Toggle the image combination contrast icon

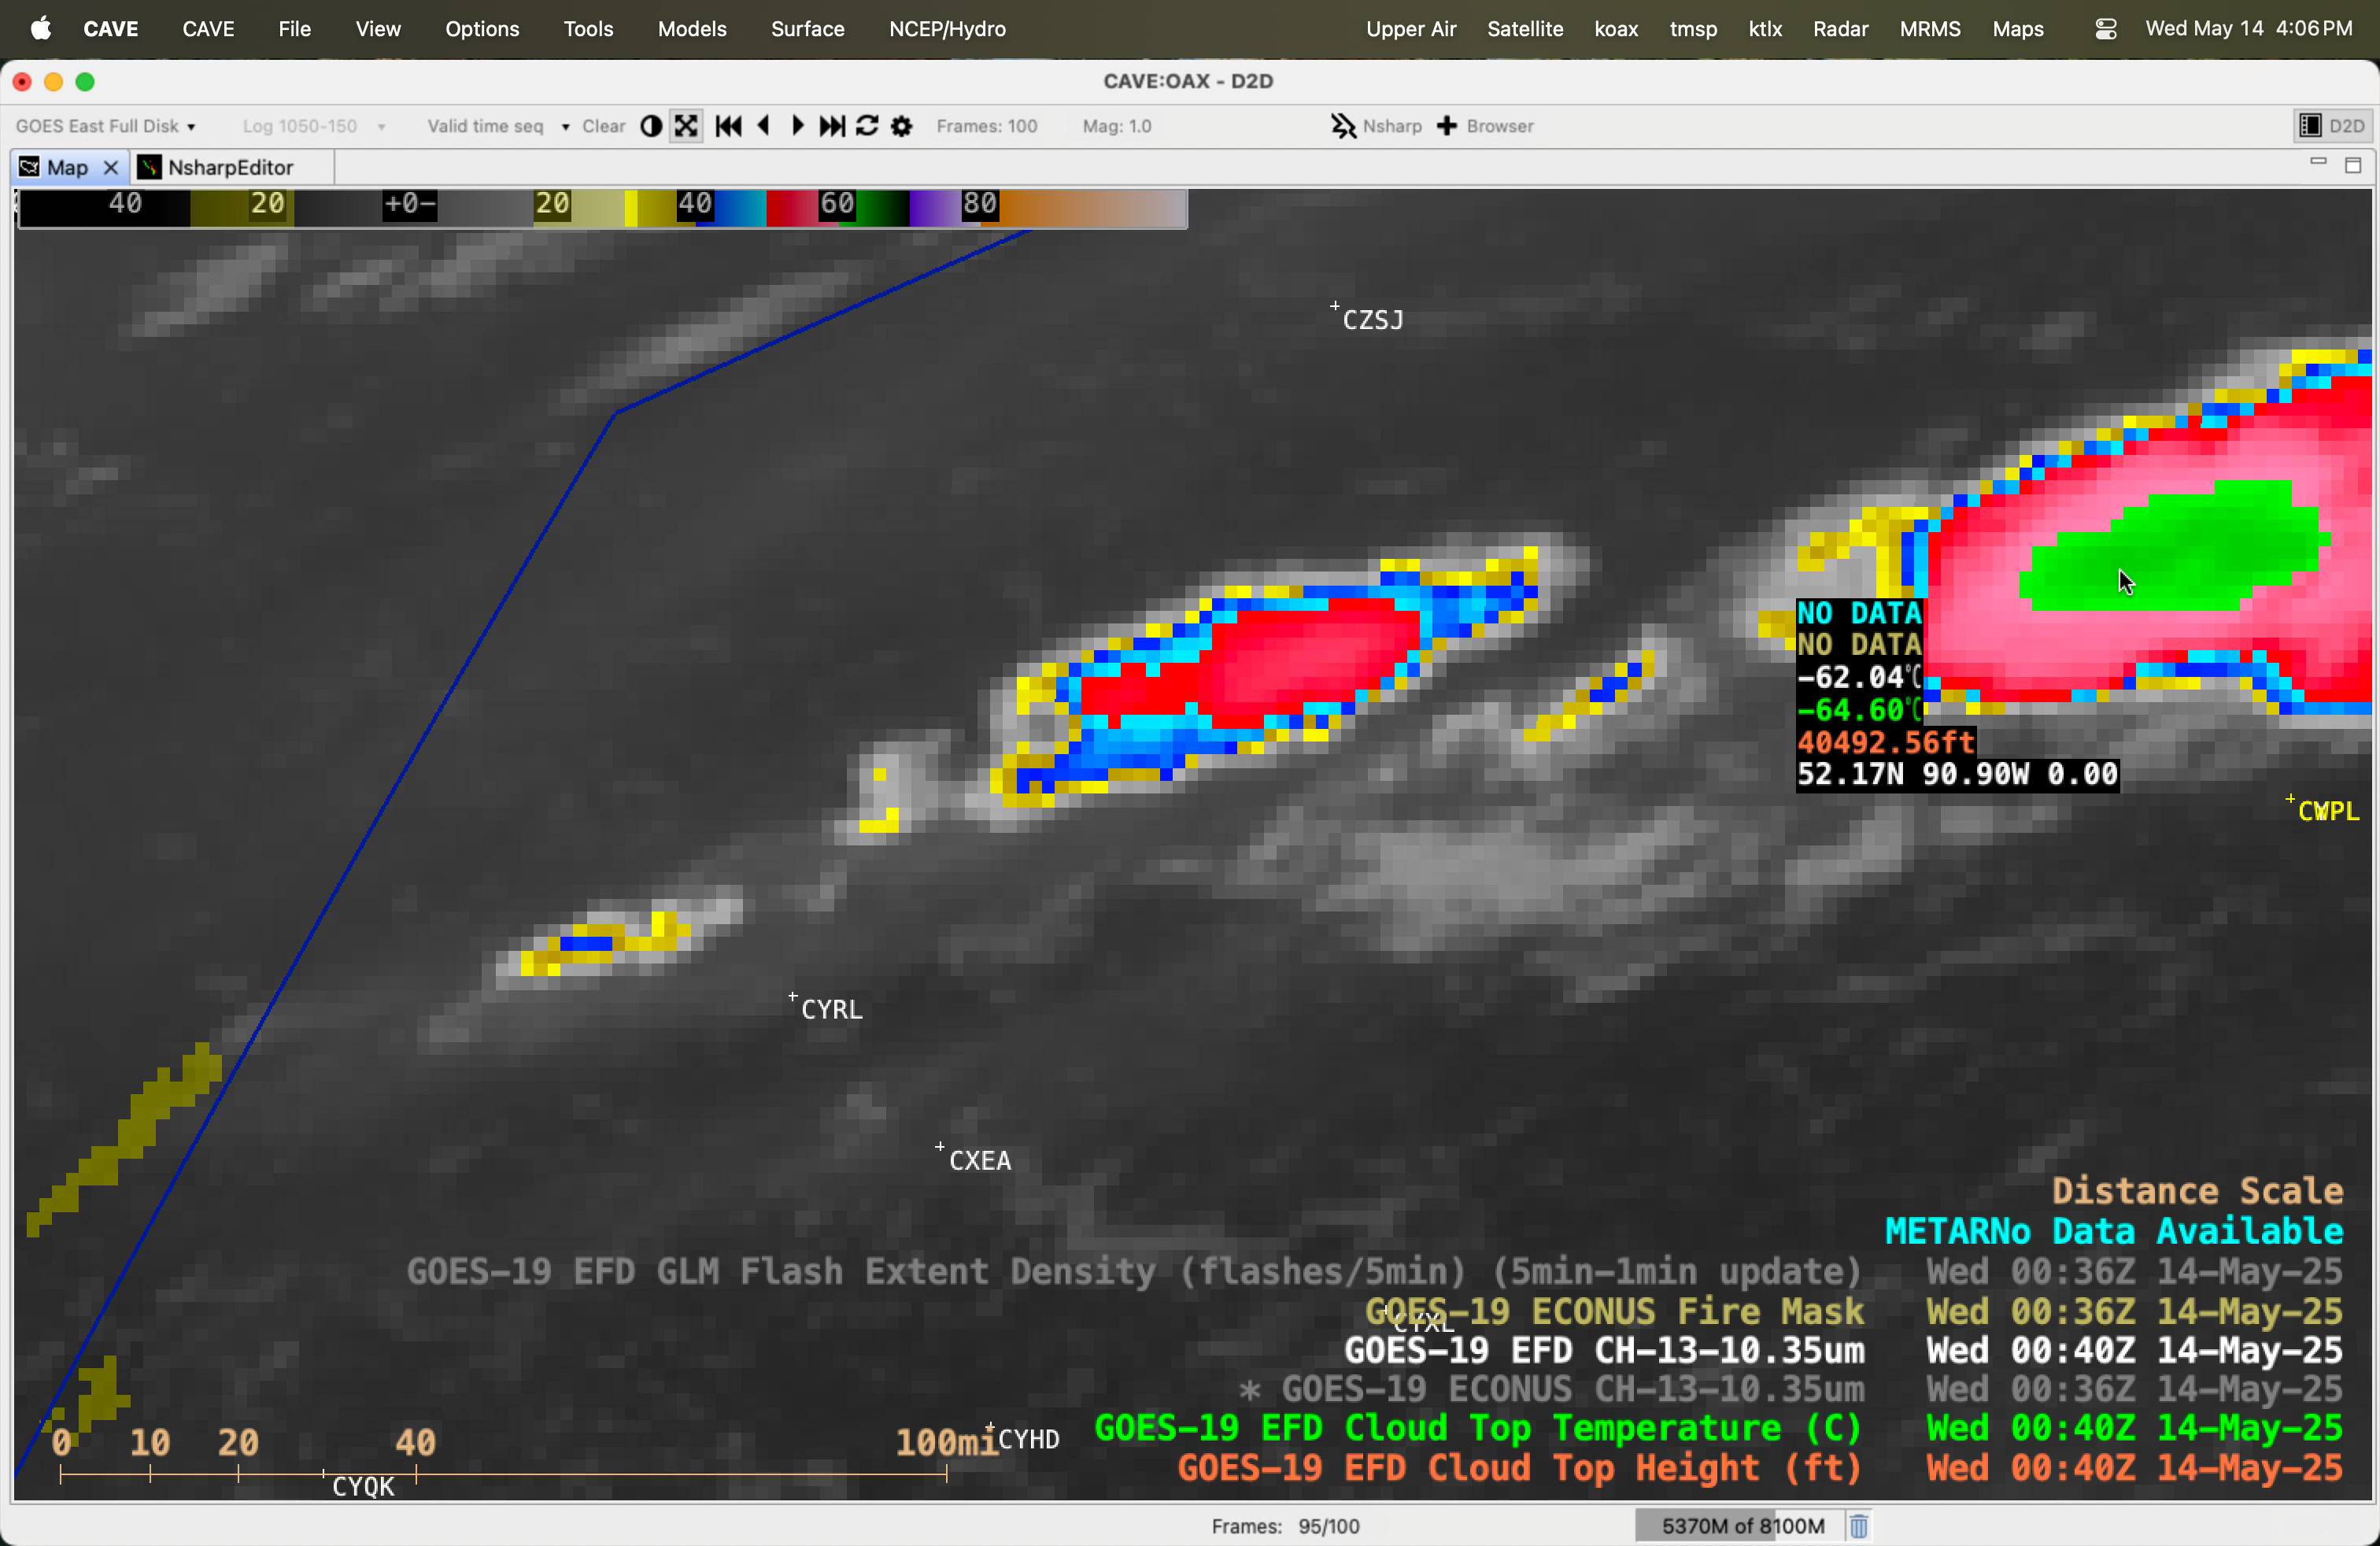coord(651,126)
